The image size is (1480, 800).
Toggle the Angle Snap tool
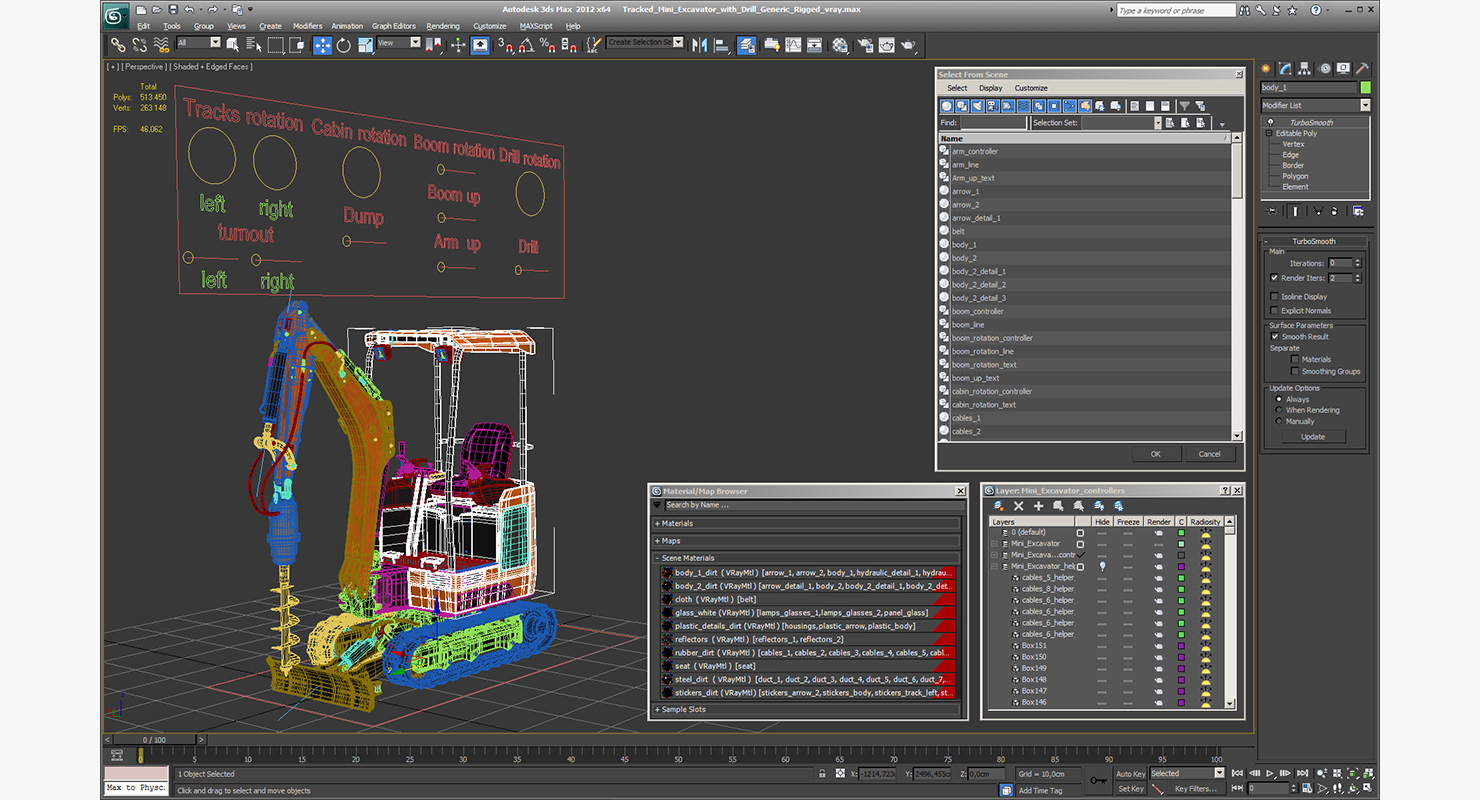click(x=527, y=45)
